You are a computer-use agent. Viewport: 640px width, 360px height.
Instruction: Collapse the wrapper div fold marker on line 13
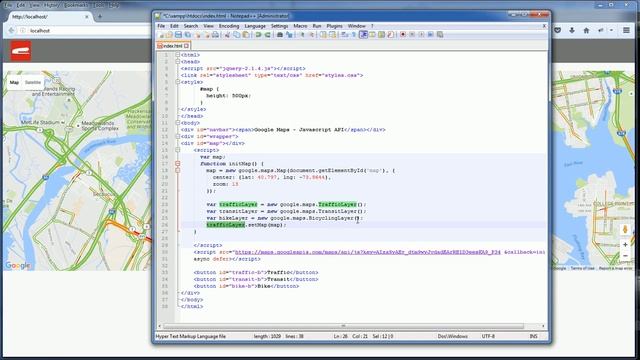(178, 136)
